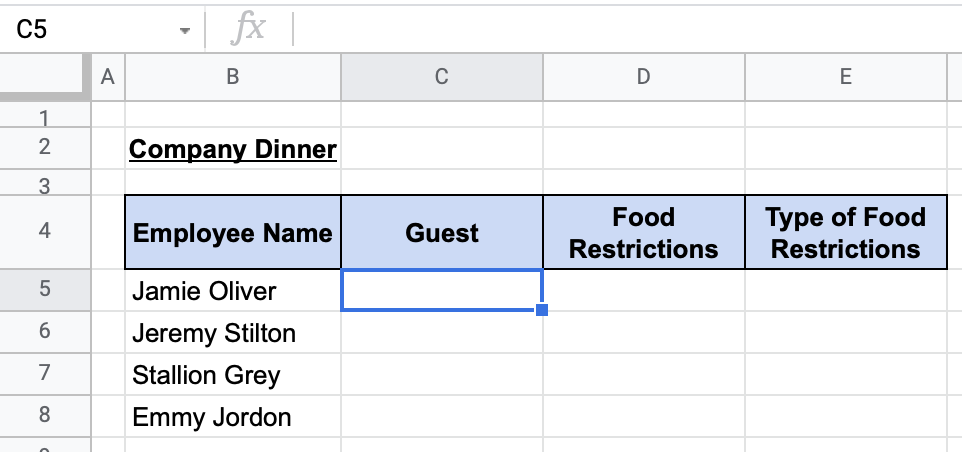The height and width of the screenshot is (452, 962).
Task: Select the Type of Food Restrictions cell
Action: tap(845, 233)
